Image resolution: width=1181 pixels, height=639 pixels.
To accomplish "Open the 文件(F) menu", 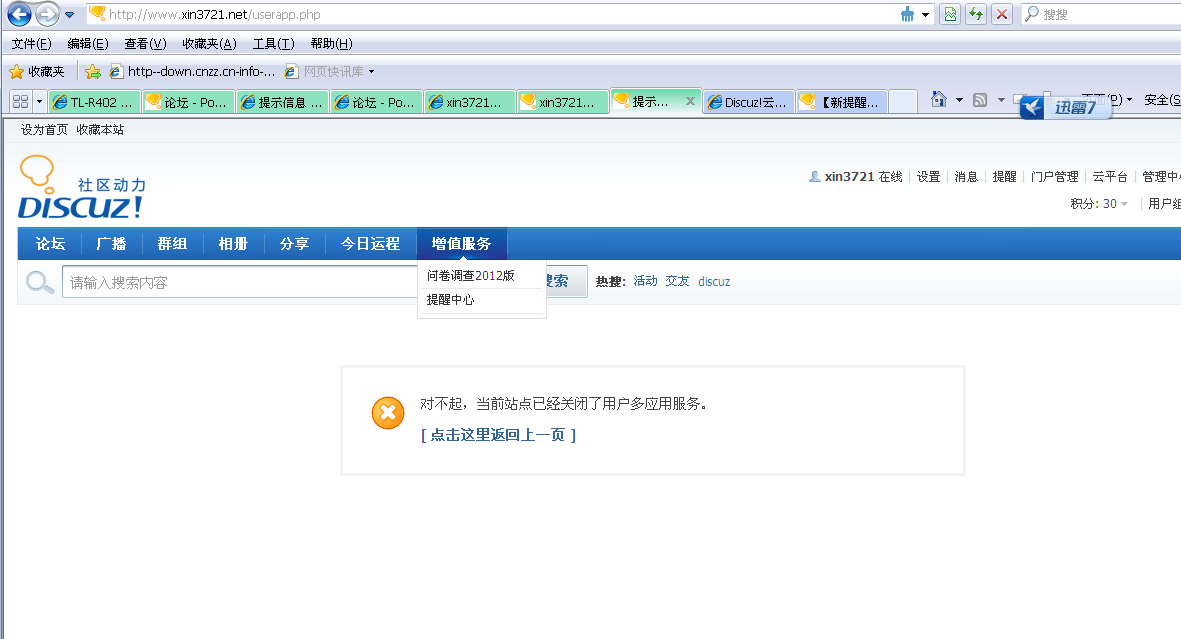I will (32, 44).
